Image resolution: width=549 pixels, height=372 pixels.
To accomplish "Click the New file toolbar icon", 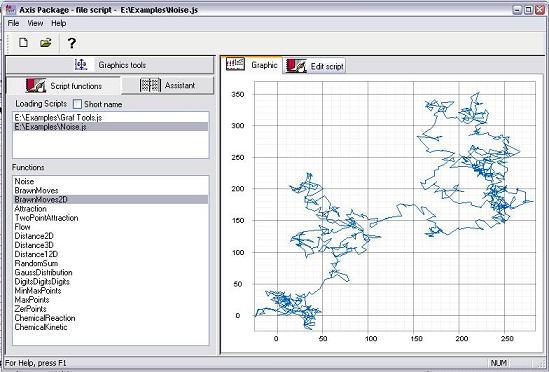I will [23, 43].
